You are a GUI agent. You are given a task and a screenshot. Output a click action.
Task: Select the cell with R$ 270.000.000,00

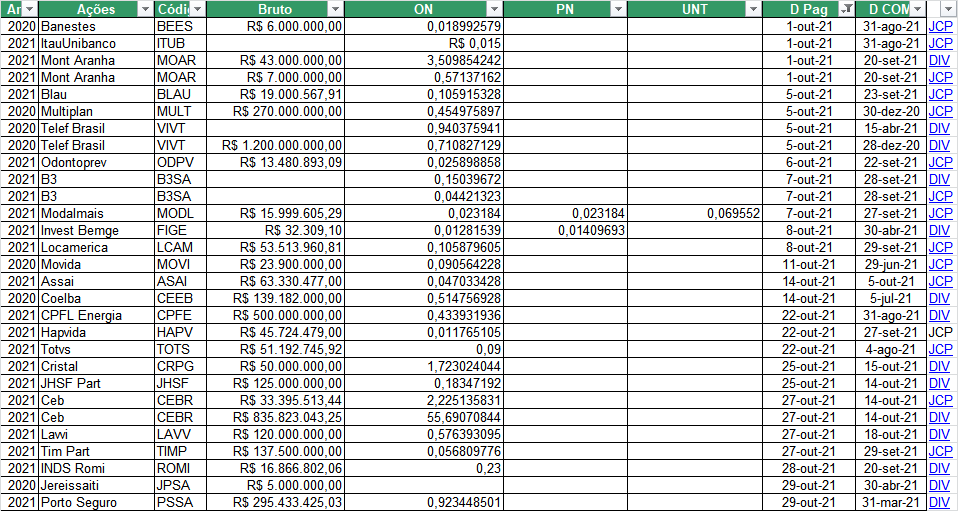(276, 112)
